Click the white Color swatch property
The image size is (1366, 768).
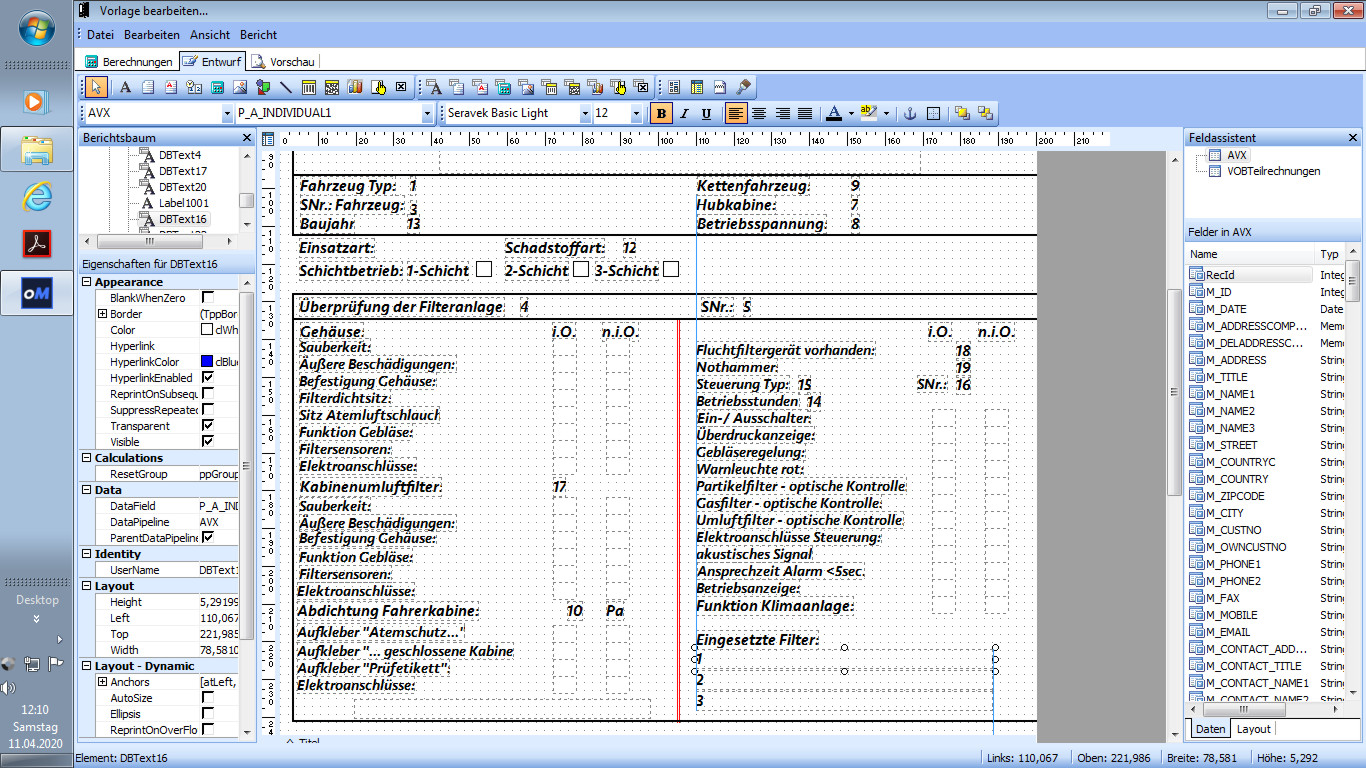point(207,330)
